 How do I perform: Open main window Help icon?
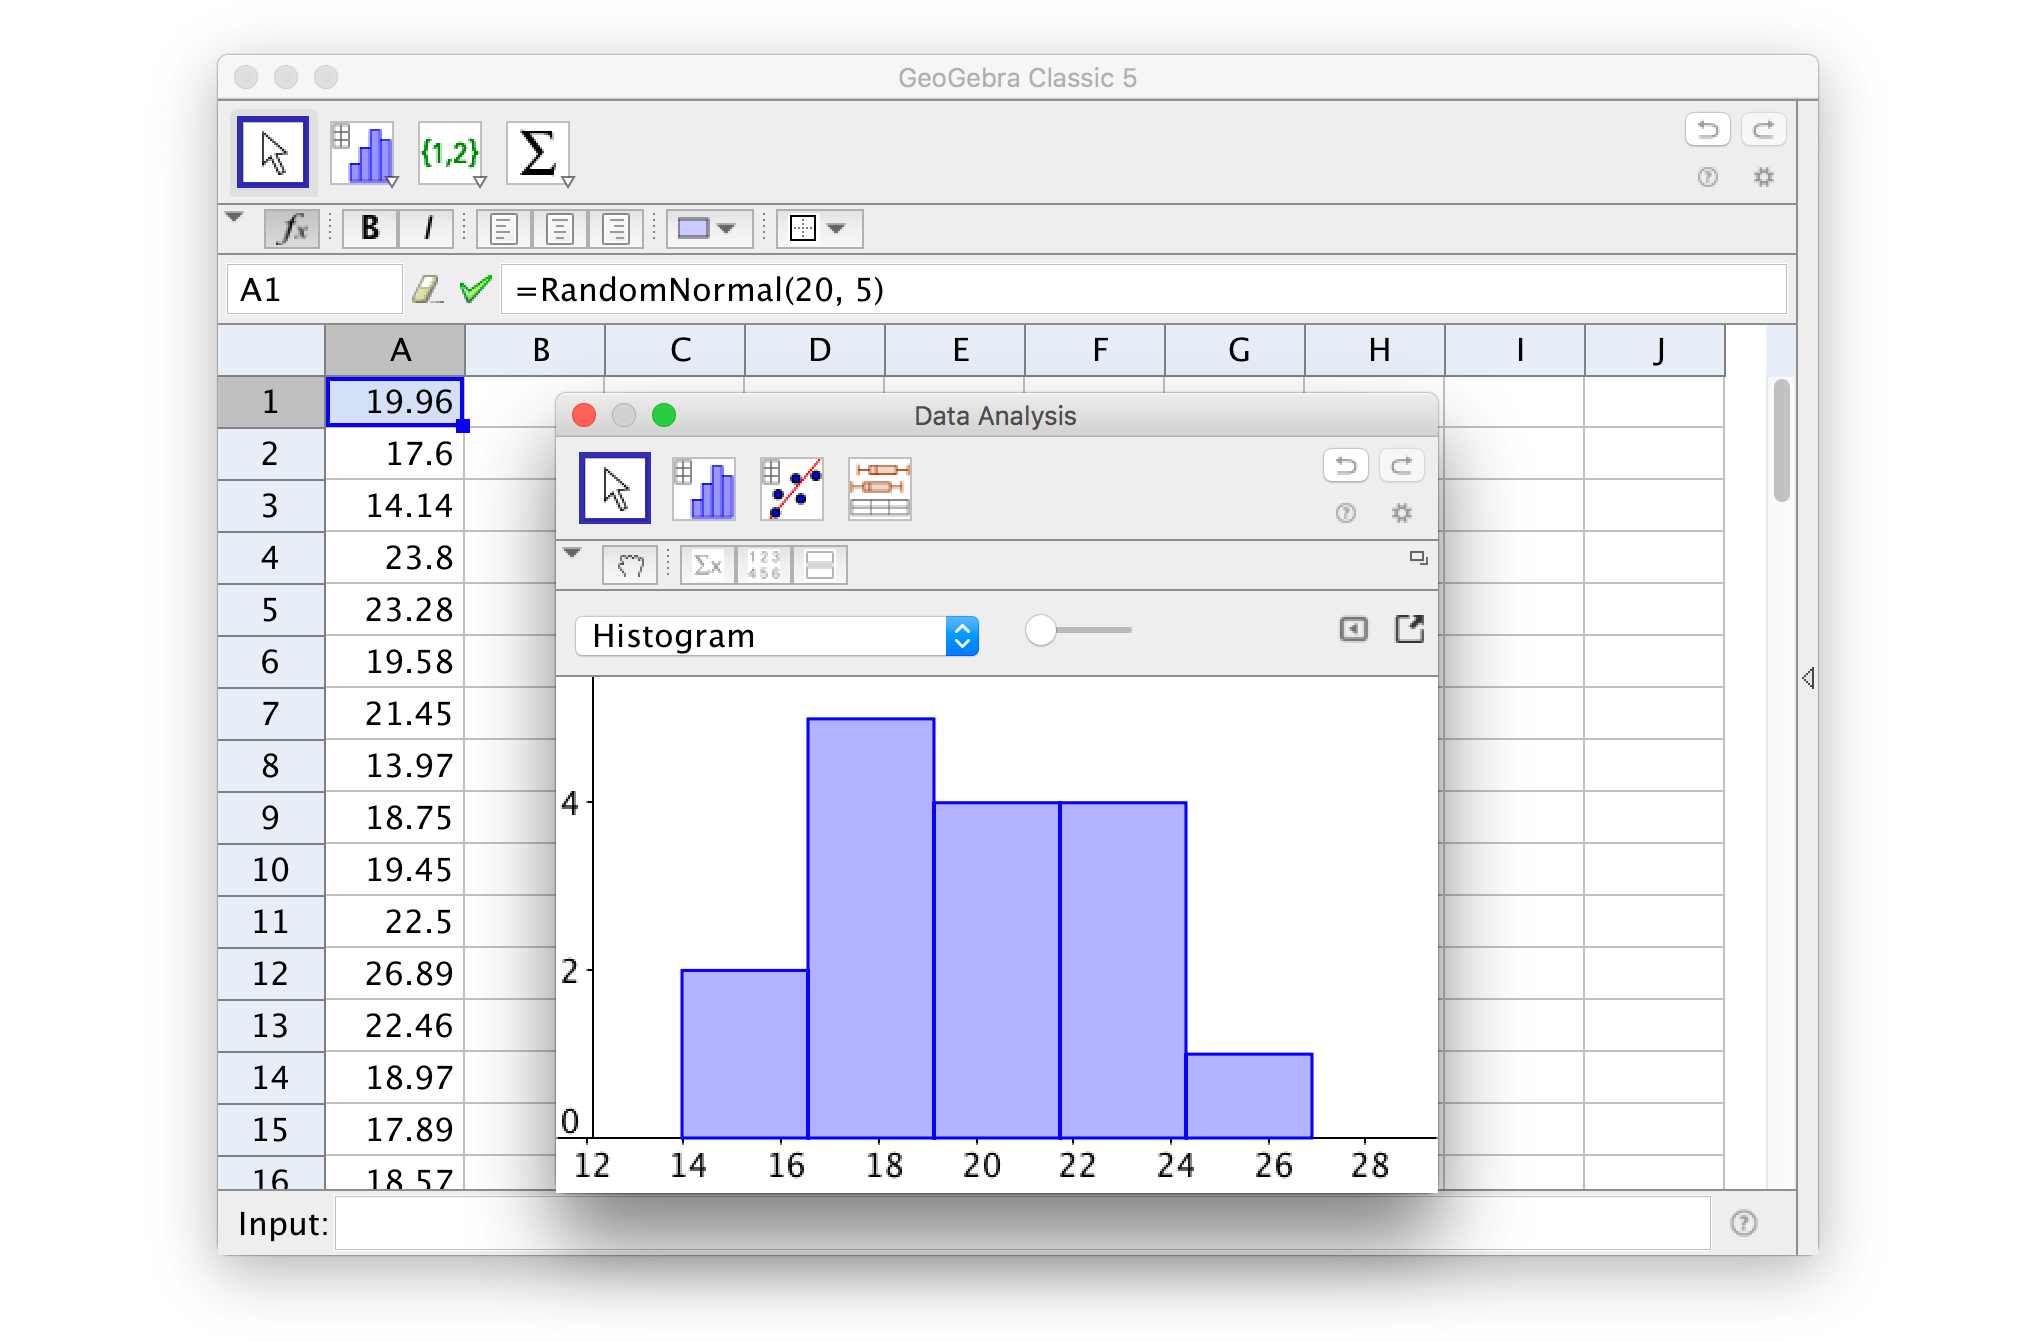(x=1708, y=177)
